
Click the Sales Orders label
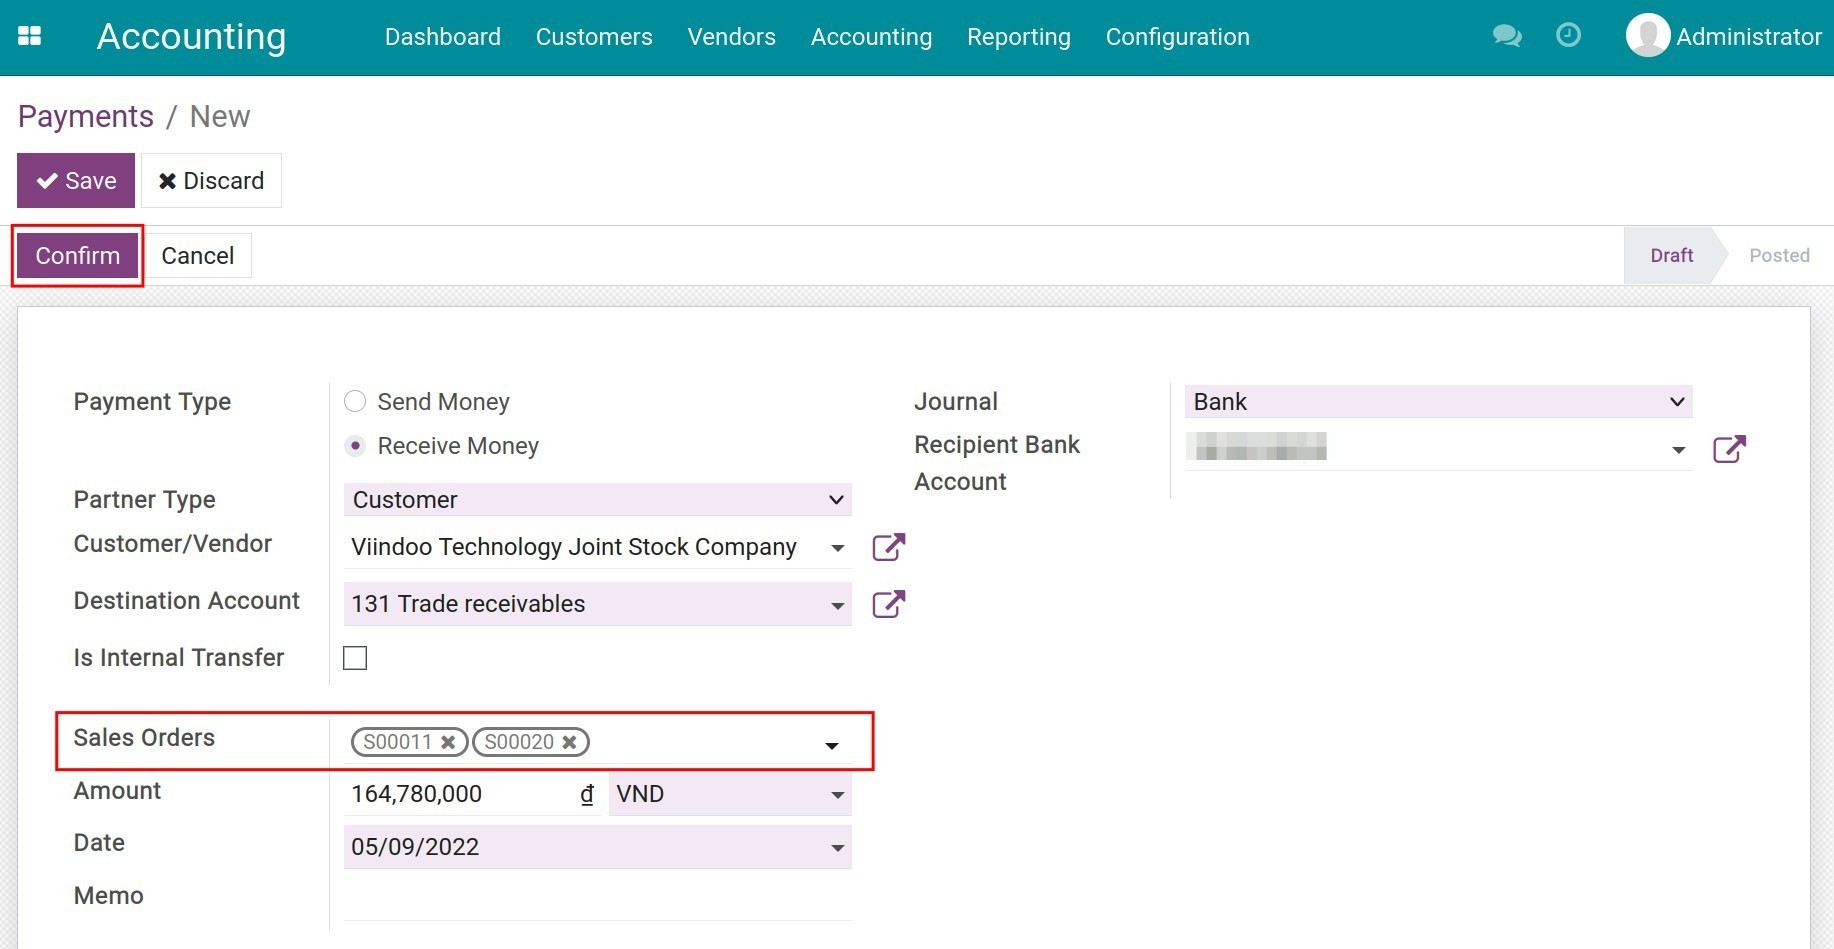click(x=144, y=738)
